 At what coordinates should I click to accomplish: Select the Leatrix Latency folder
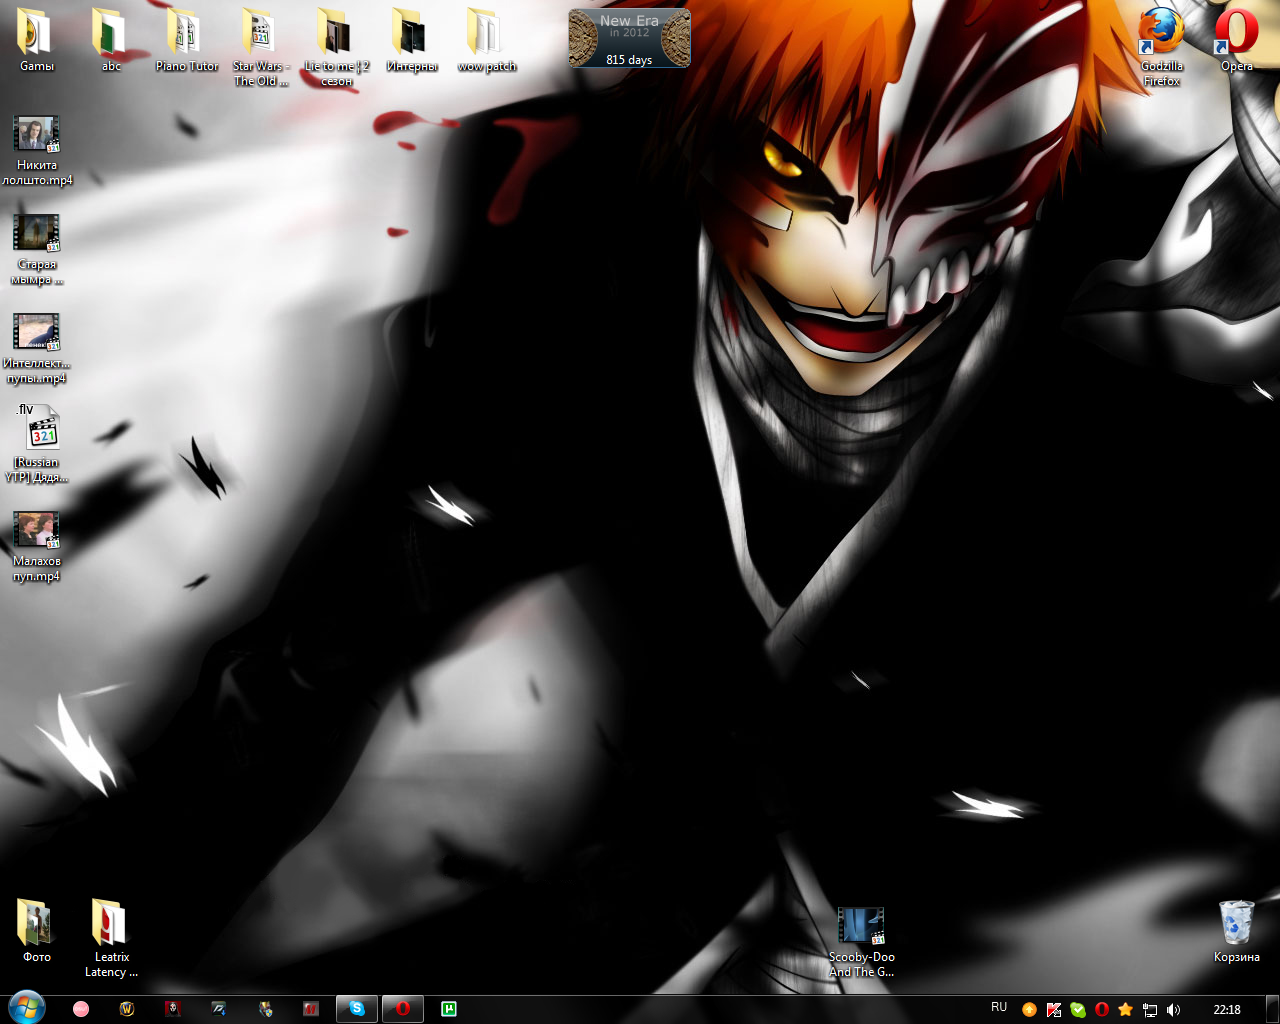pyautogui.click(x=111, y=935)
